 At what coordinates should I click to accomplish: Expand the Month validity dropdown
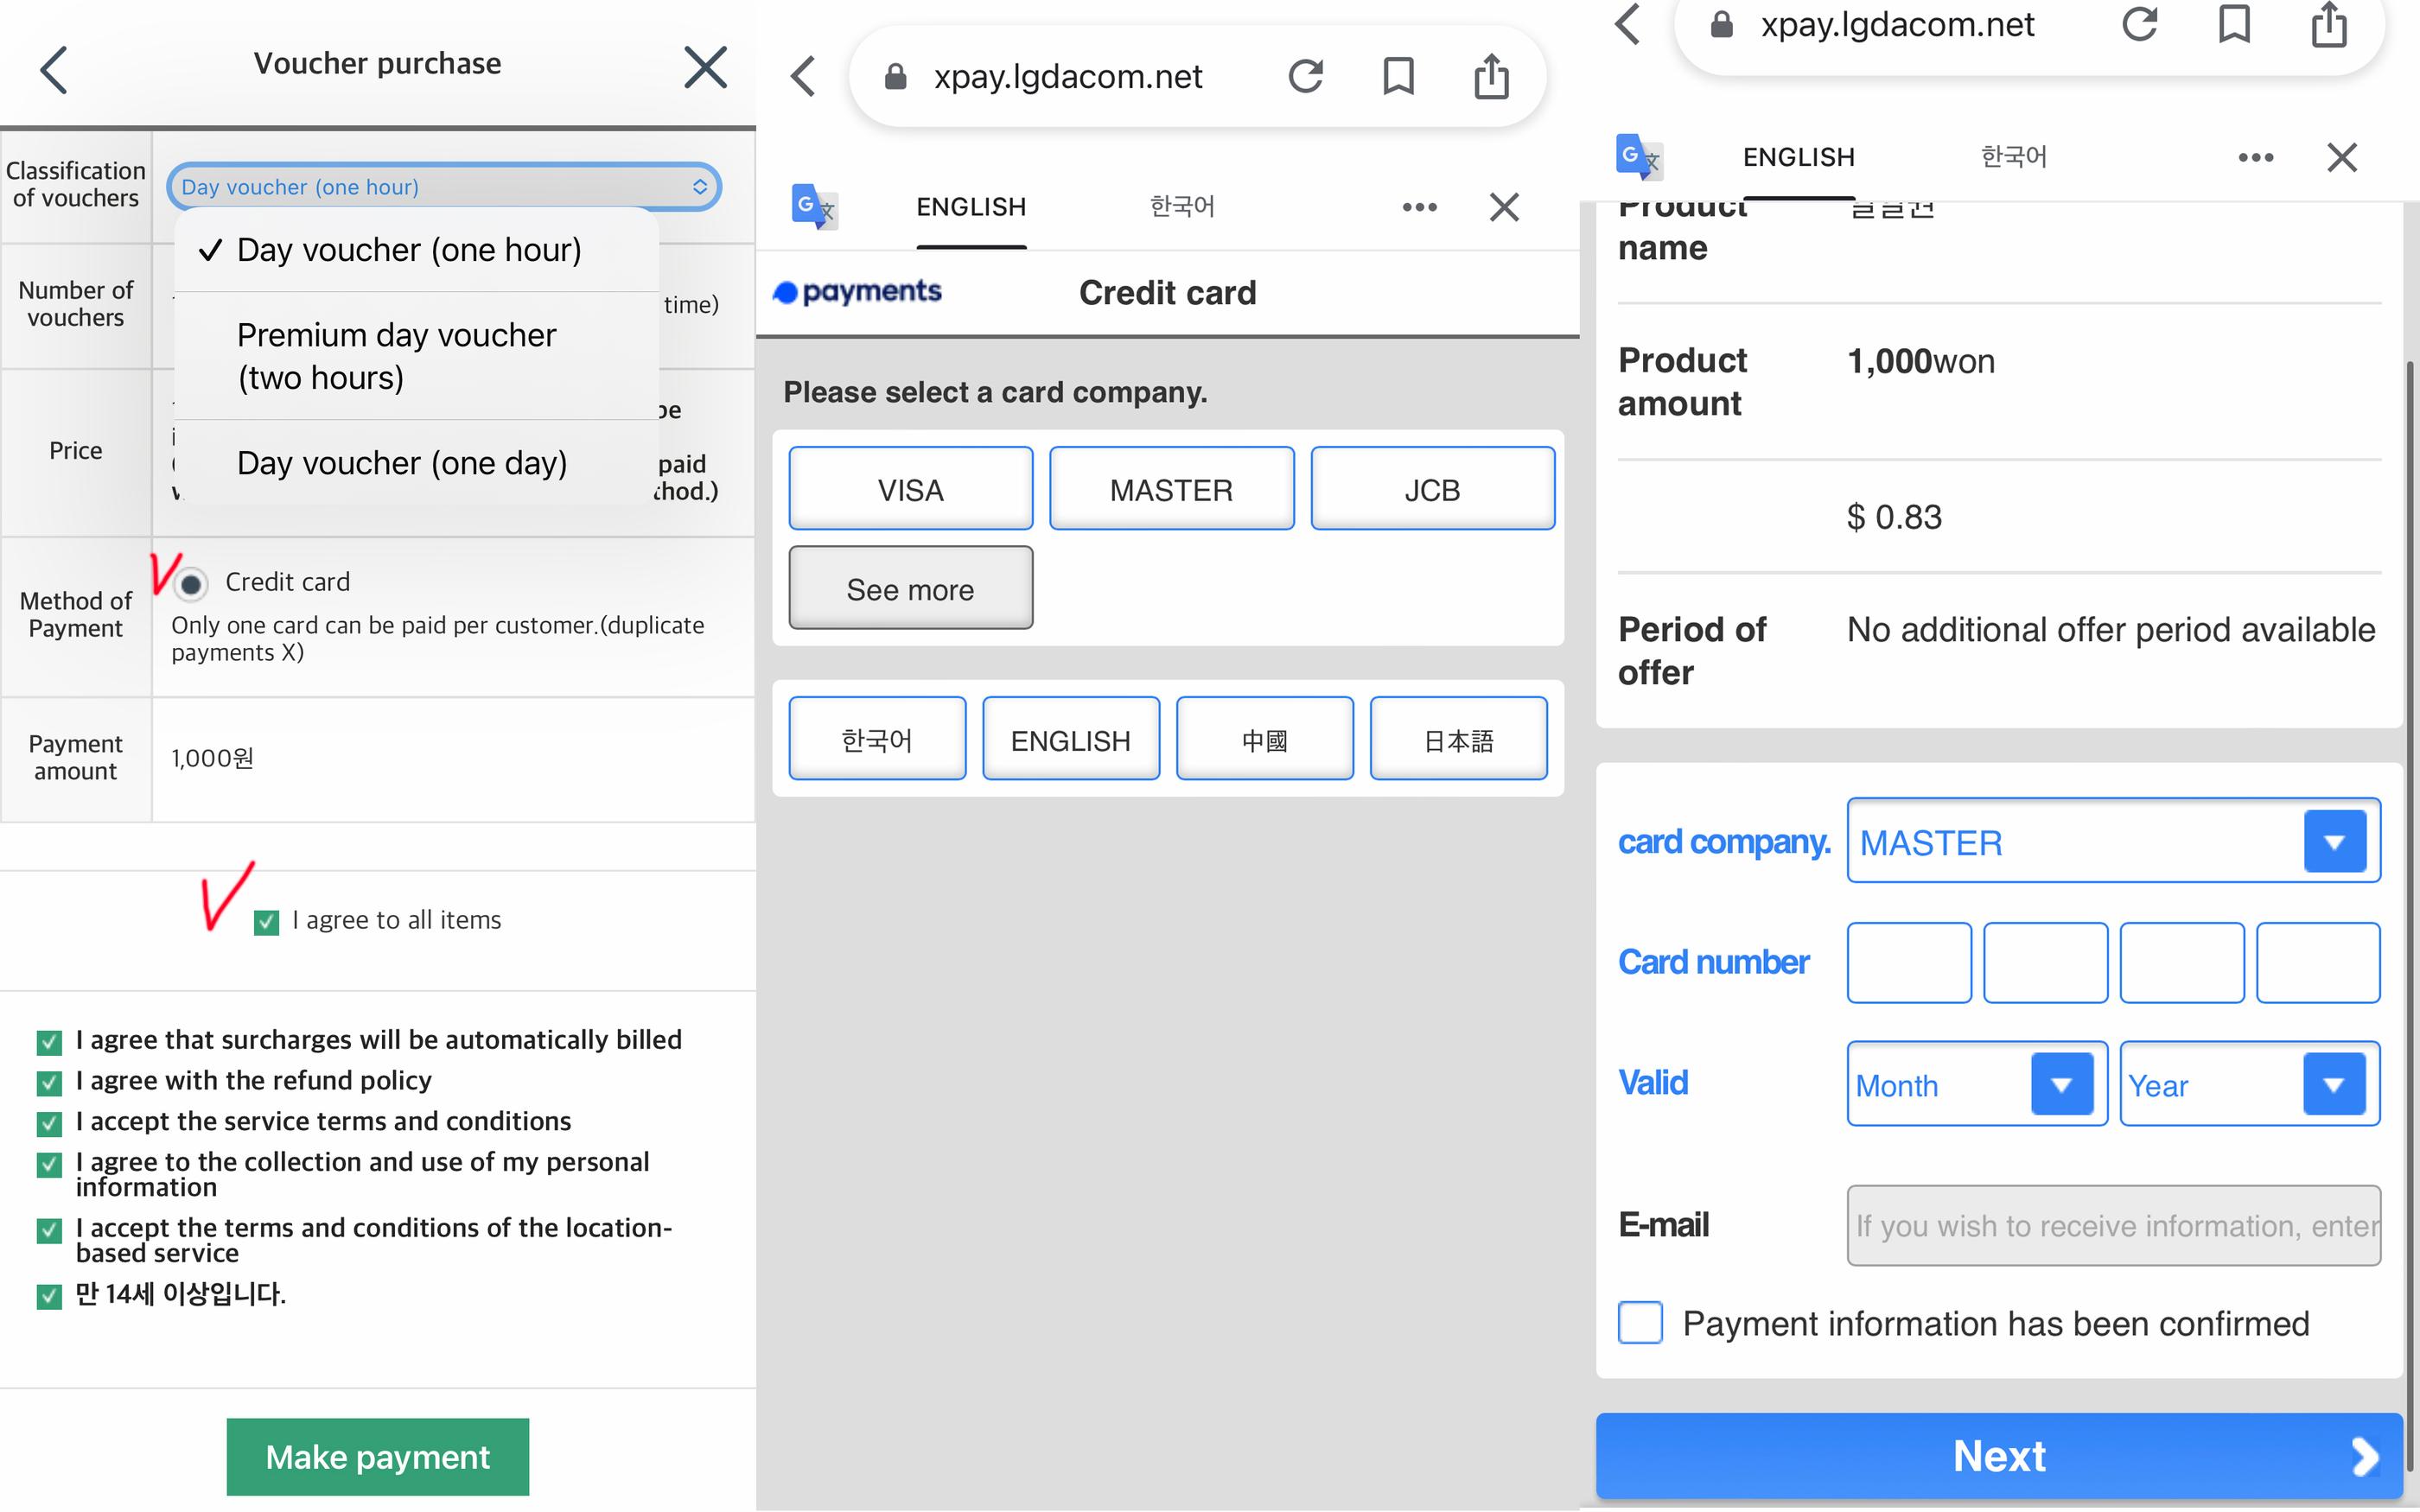pyautogui.click(x=1975, y=1084)
